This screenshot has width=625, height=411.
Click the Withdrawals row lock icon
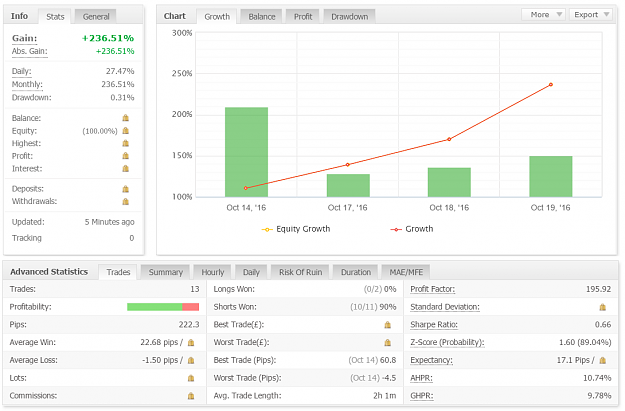126,201
